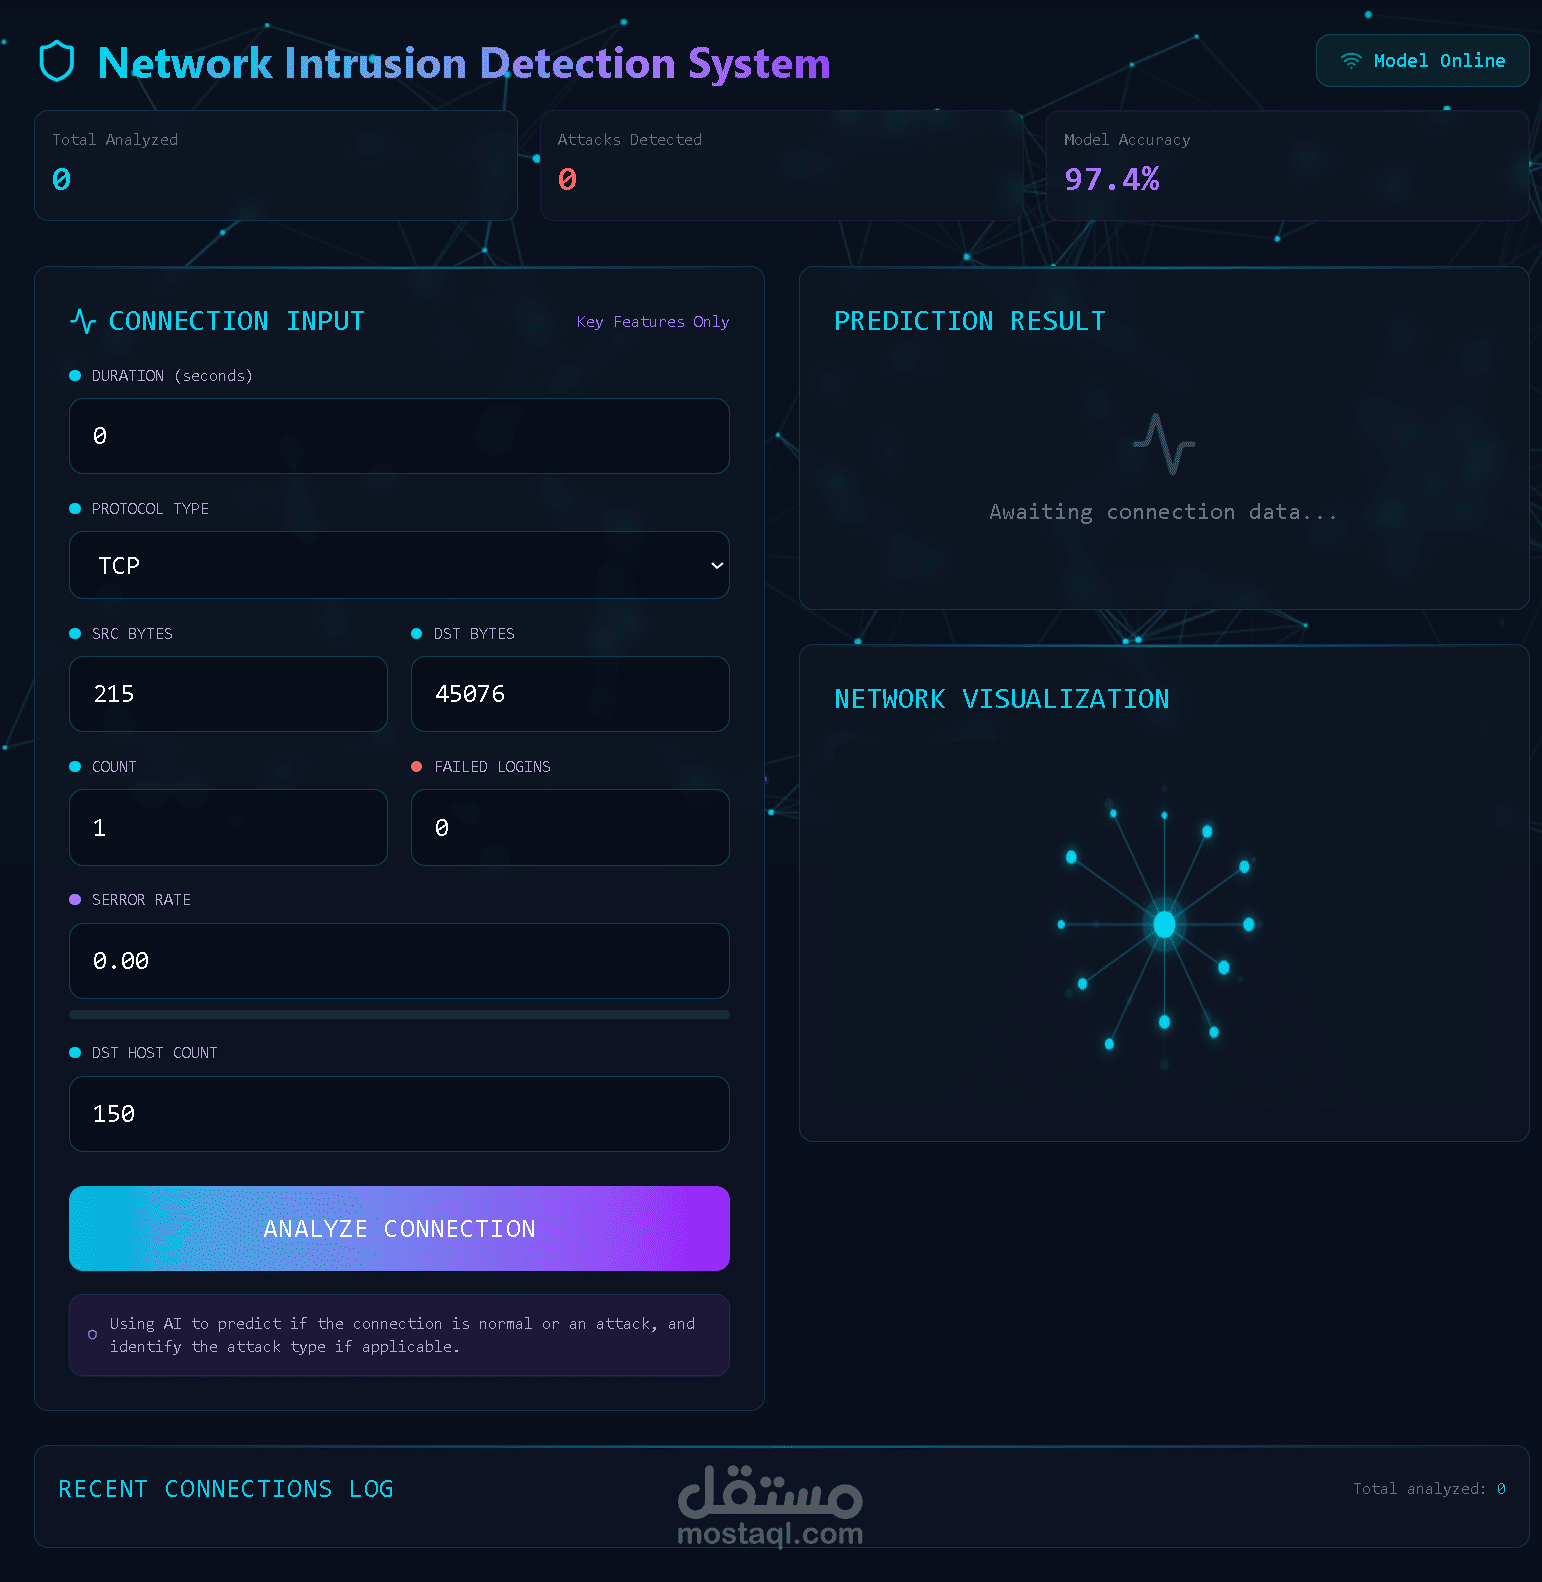Click the RECENT CONNECTIONS LOG heading
The width and height of the screenshot is (1542, 1582).
tap(226, 1489)
